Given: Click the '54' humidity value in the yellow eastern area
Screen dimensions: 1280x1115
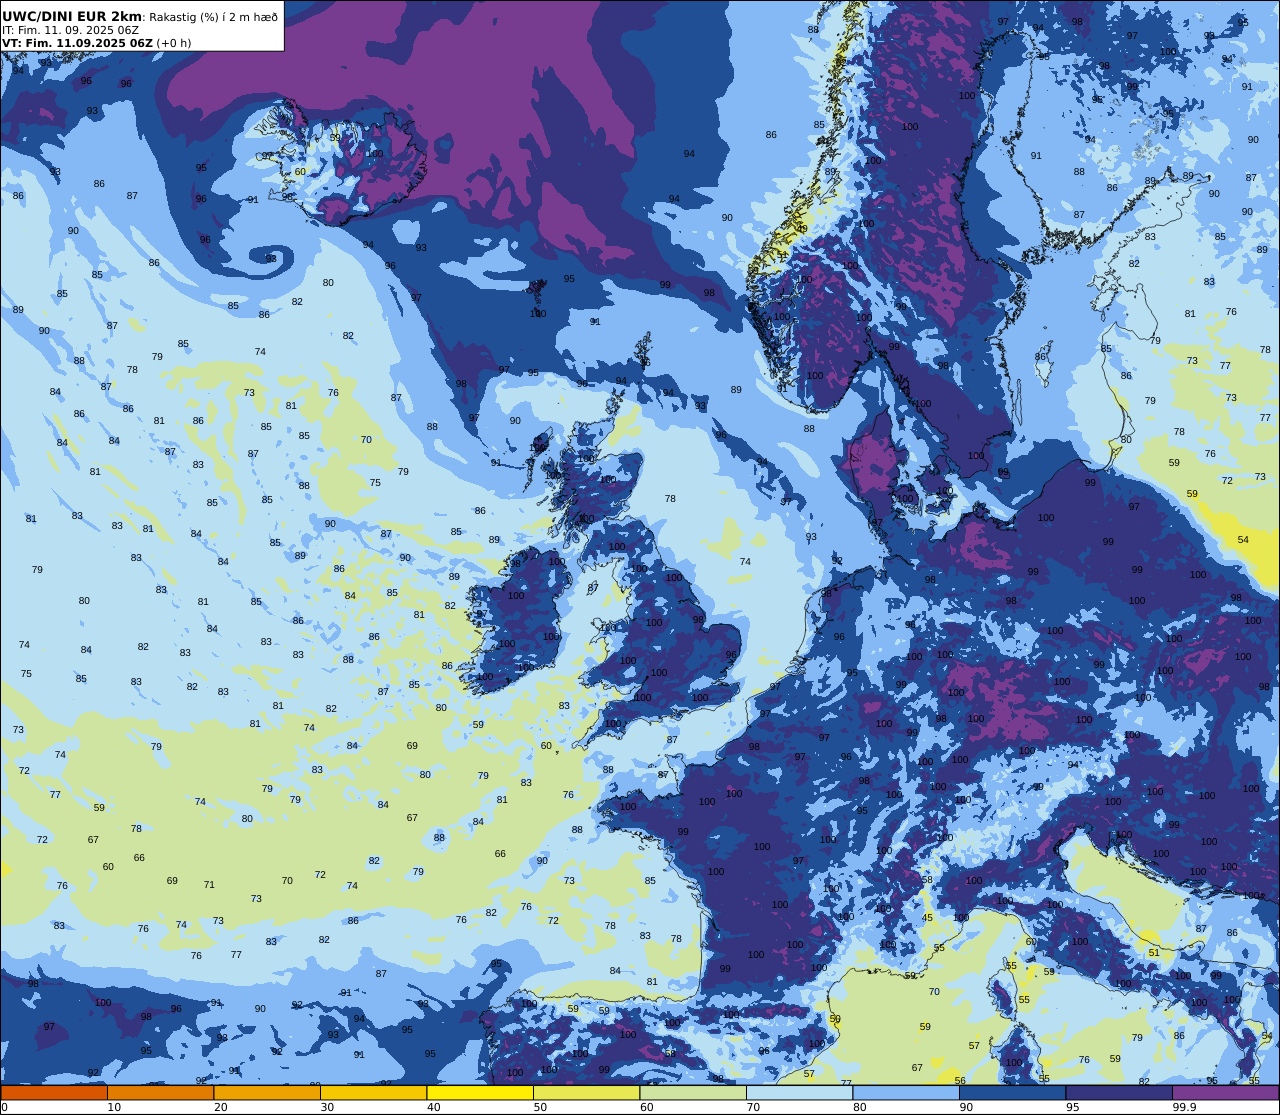Looking at the screenshot, I should coord(1243,540).
